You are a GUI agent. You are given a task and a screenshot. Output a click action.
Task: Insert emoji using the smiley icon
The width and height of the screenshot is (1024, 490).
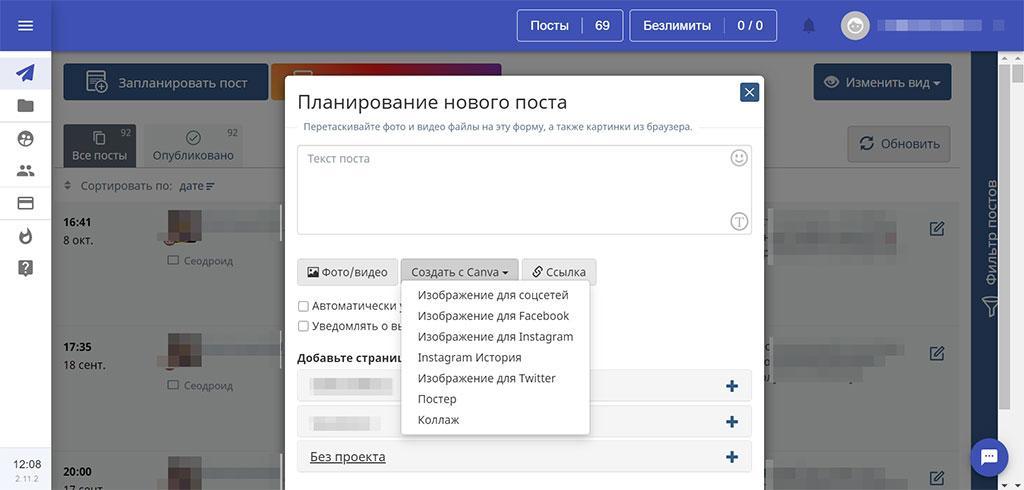[739, 158]
